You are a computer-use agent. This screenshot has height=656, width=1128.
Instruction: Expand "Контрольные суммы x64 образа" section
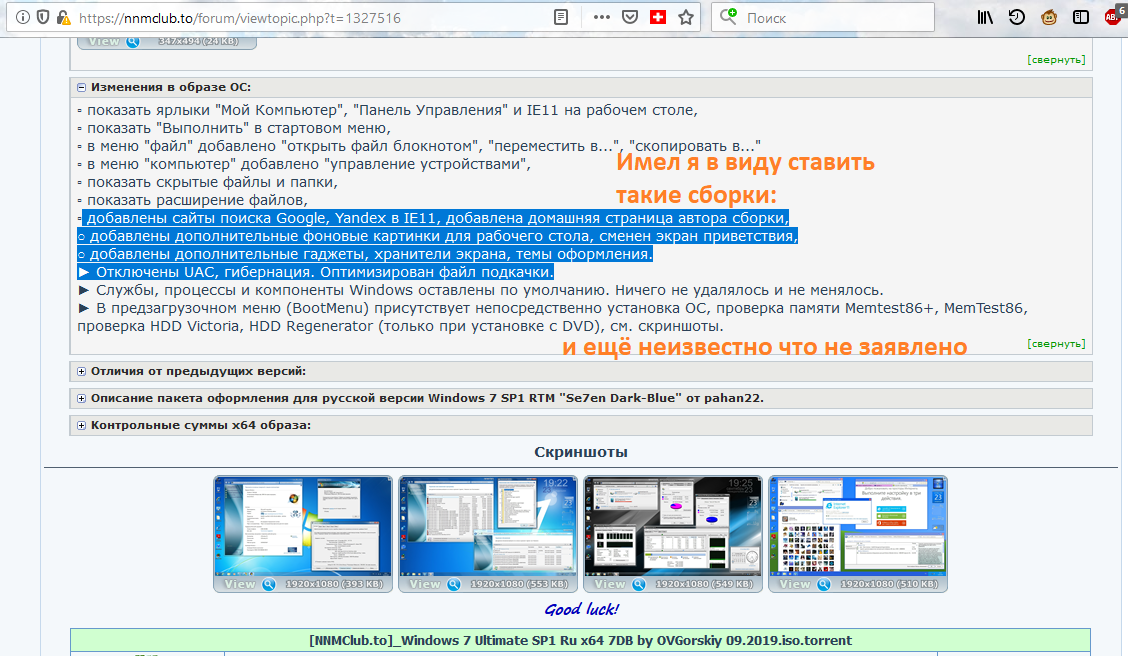[x=81, y=425]
